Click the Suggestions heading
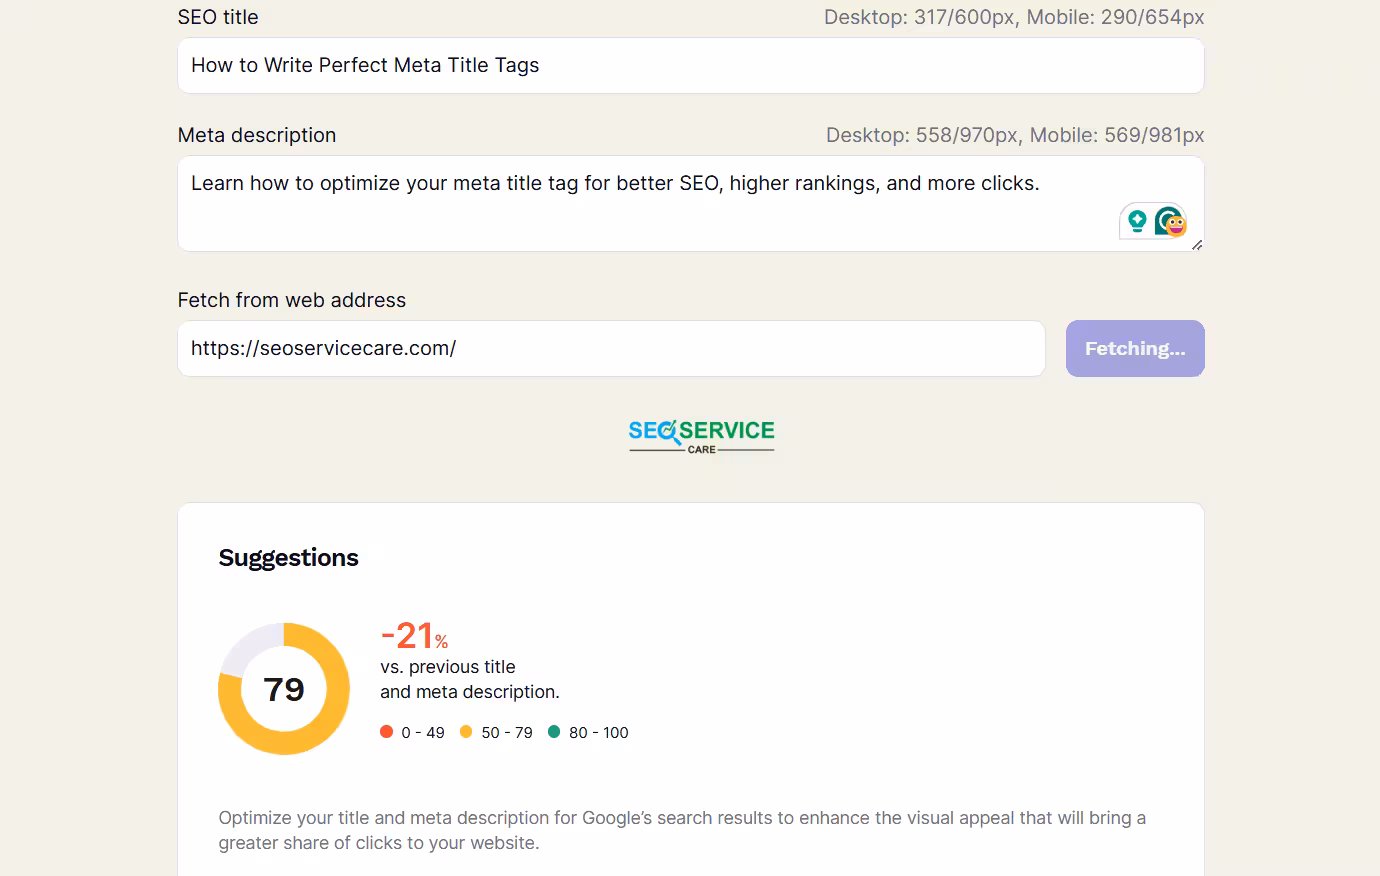This screenshot has height=876, width=1380. pos(288,558)
